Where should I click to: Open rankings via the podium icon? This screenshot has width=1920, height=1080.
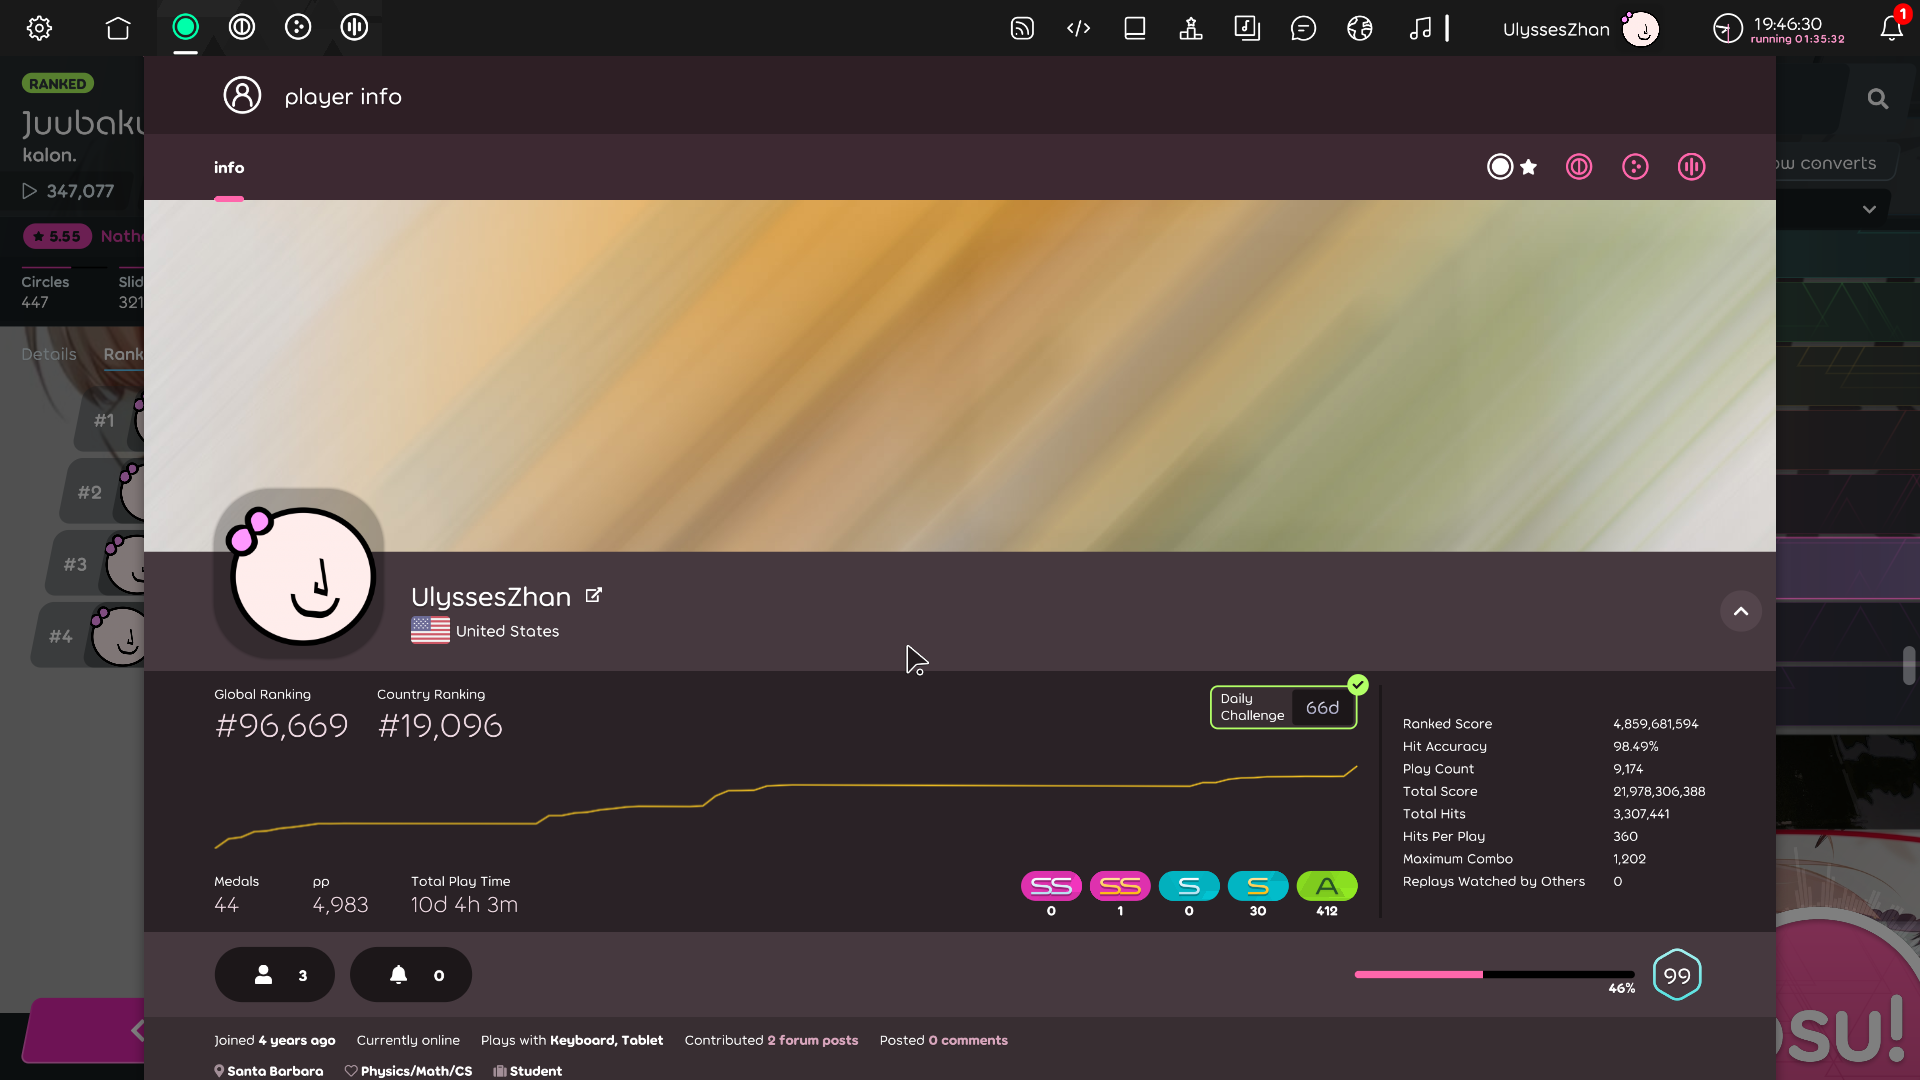pyautogui.click(x=1190, y=27)
